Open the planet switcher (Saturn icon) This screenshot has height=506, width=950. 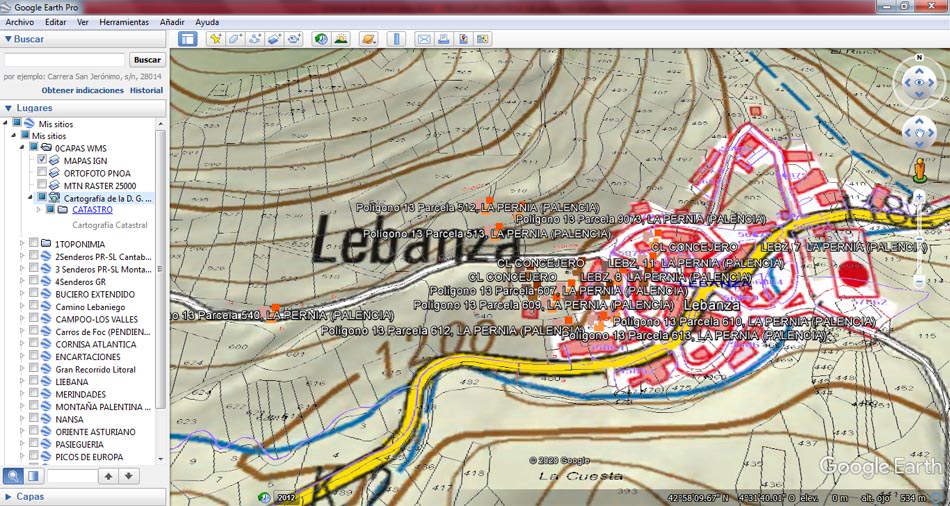coord(368,39)
